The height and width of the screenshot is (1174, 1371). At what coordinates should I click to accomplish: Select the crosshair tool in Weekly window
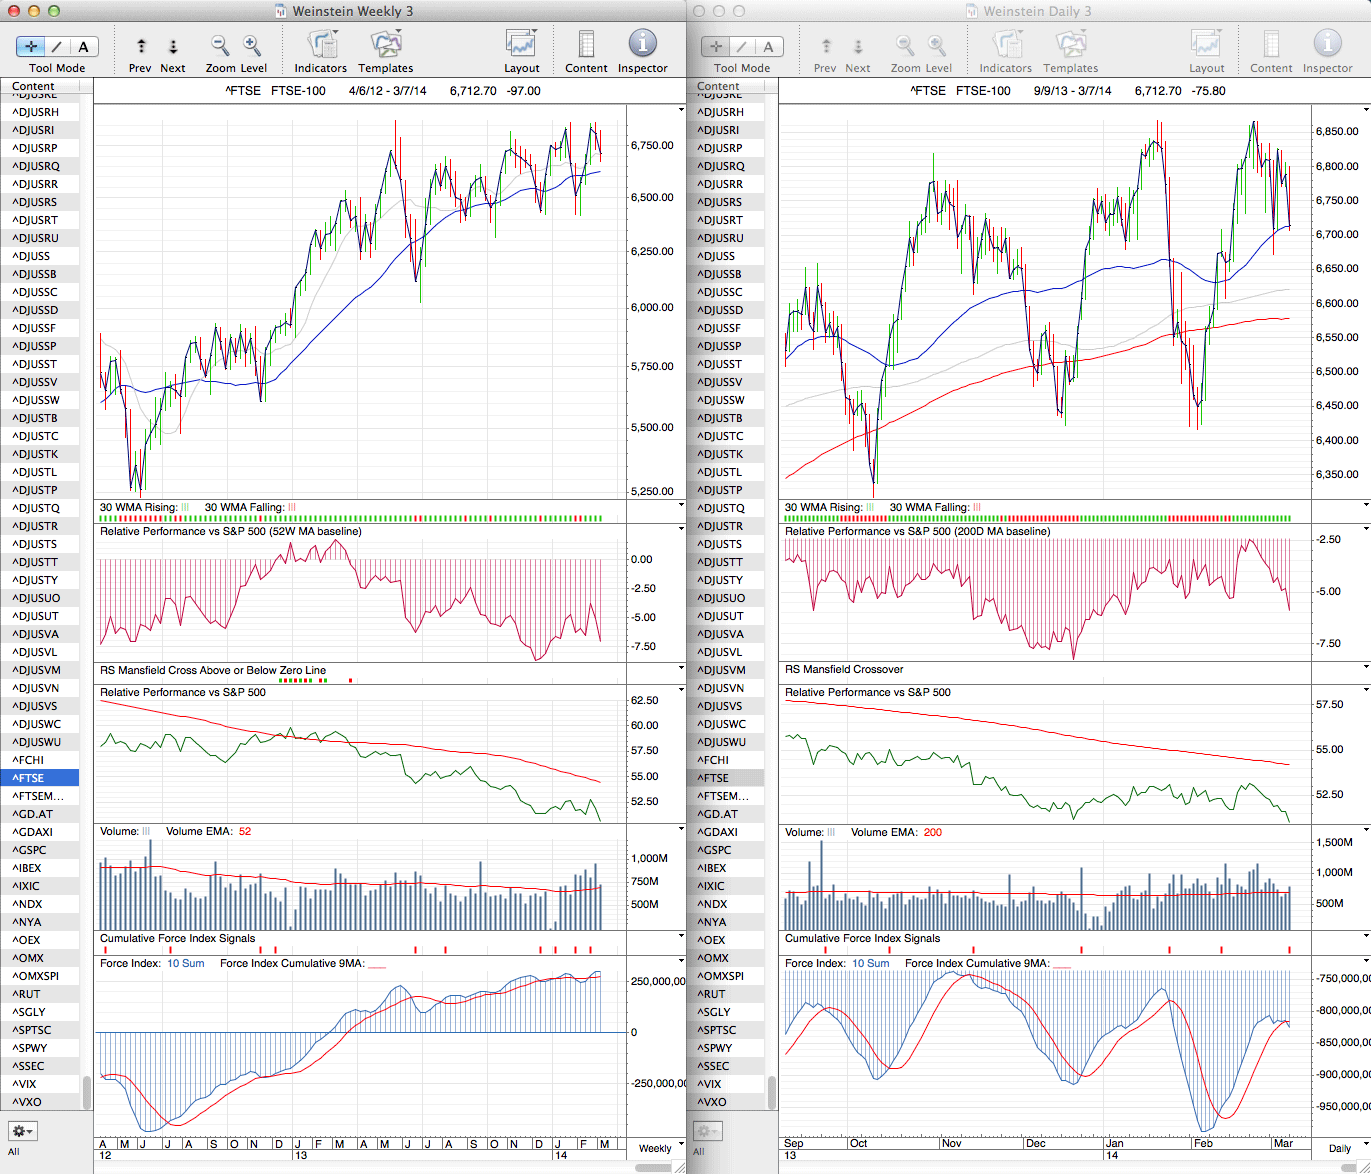[31, 46]
